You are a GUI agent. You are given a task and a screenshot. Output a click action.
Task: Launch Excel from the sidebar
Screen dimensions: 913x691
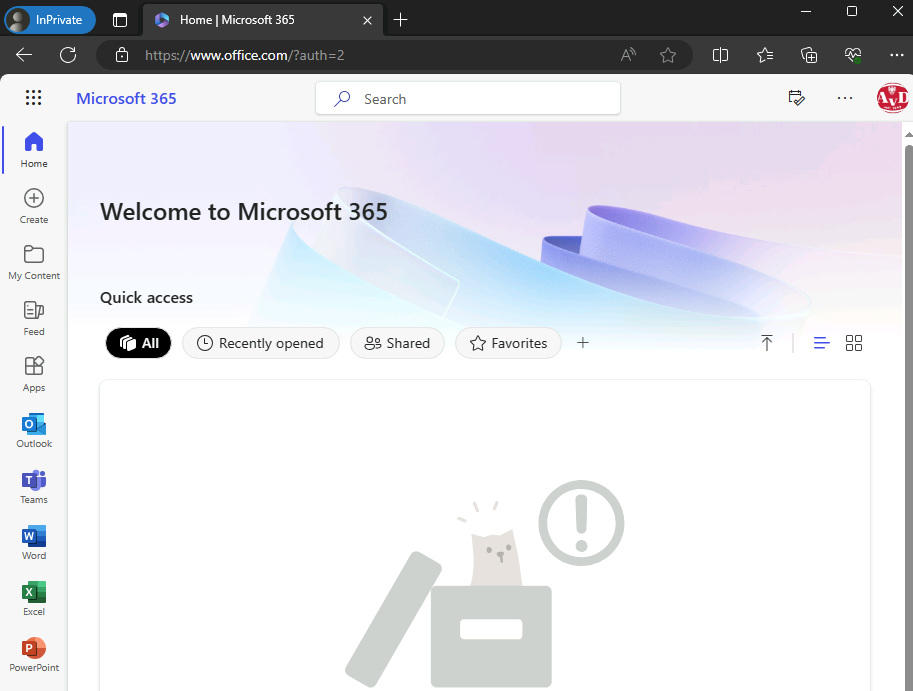34,598
